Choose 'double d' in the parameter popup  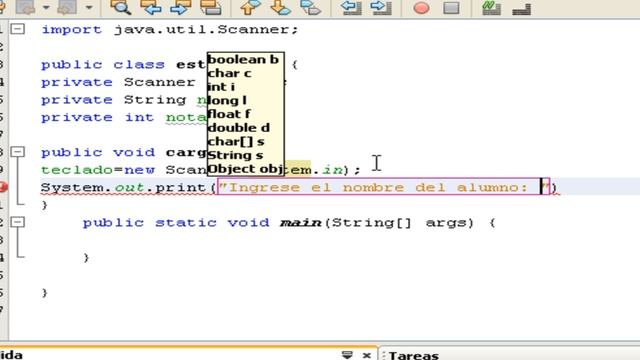[239, 128]
